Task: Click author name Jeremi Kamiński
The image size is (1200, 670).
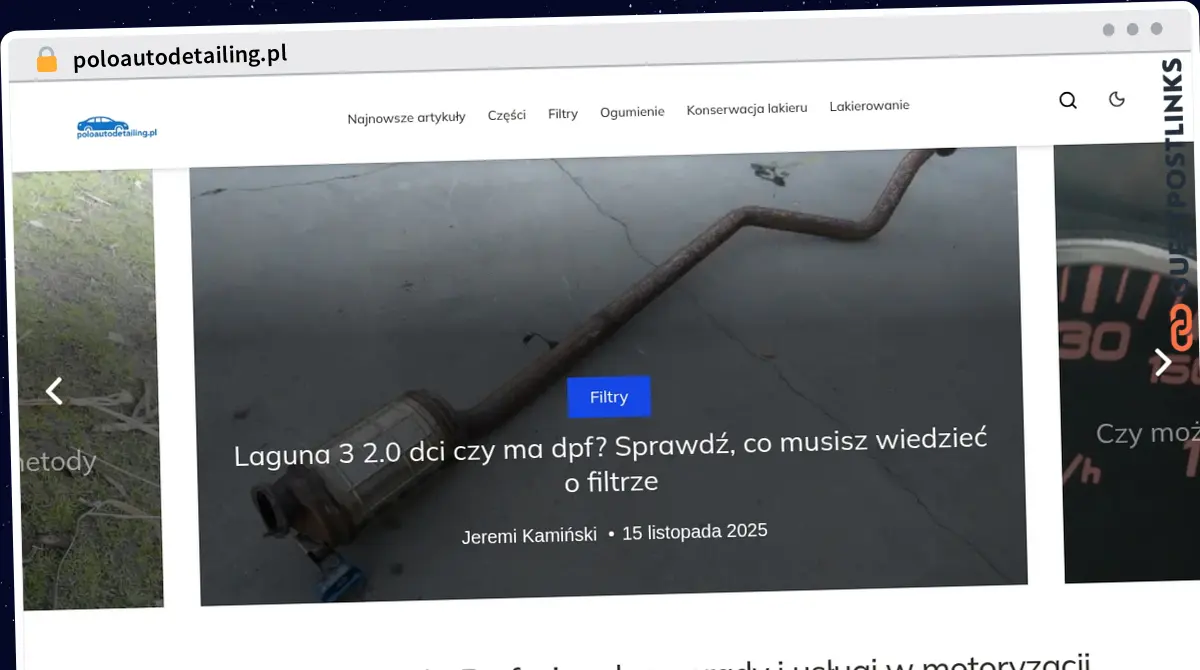Action: pos(529,536)
